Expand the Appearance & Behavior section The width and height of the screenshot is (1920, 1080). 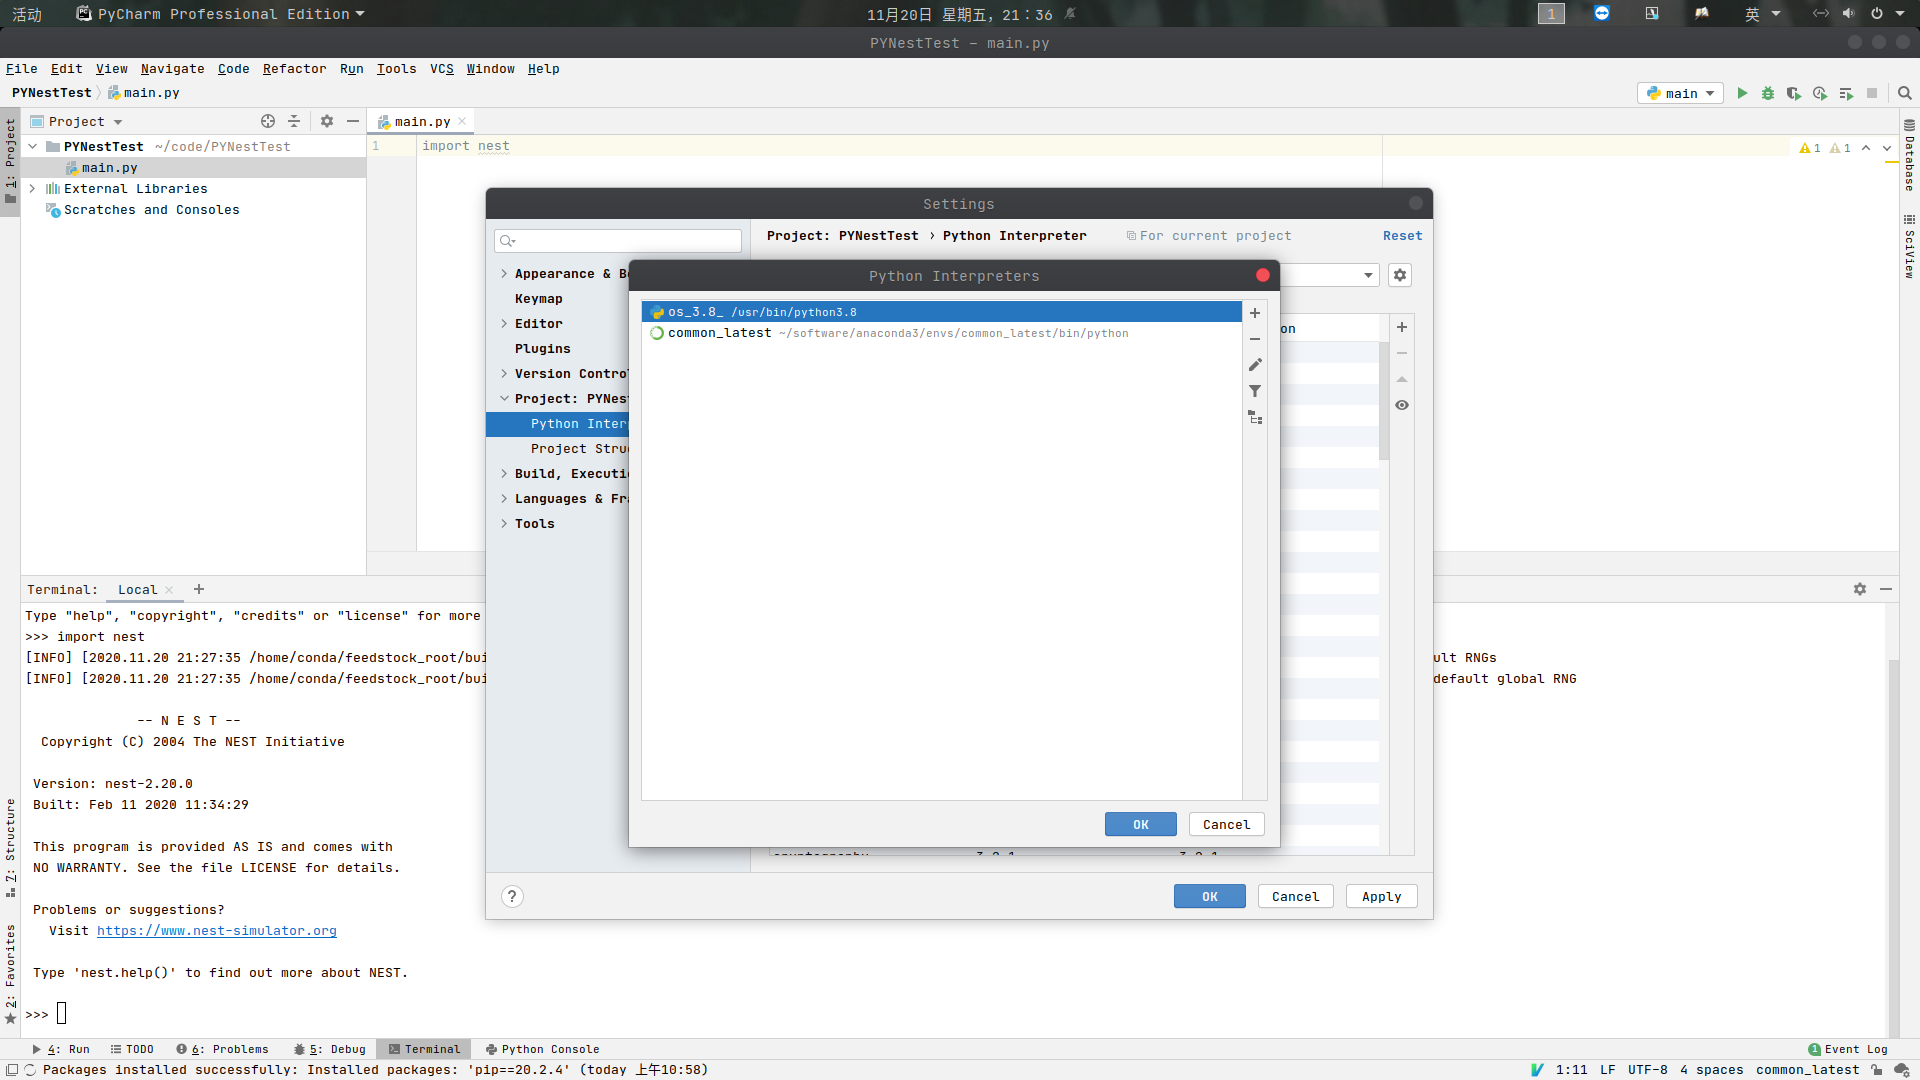click(x=505, y=273)
